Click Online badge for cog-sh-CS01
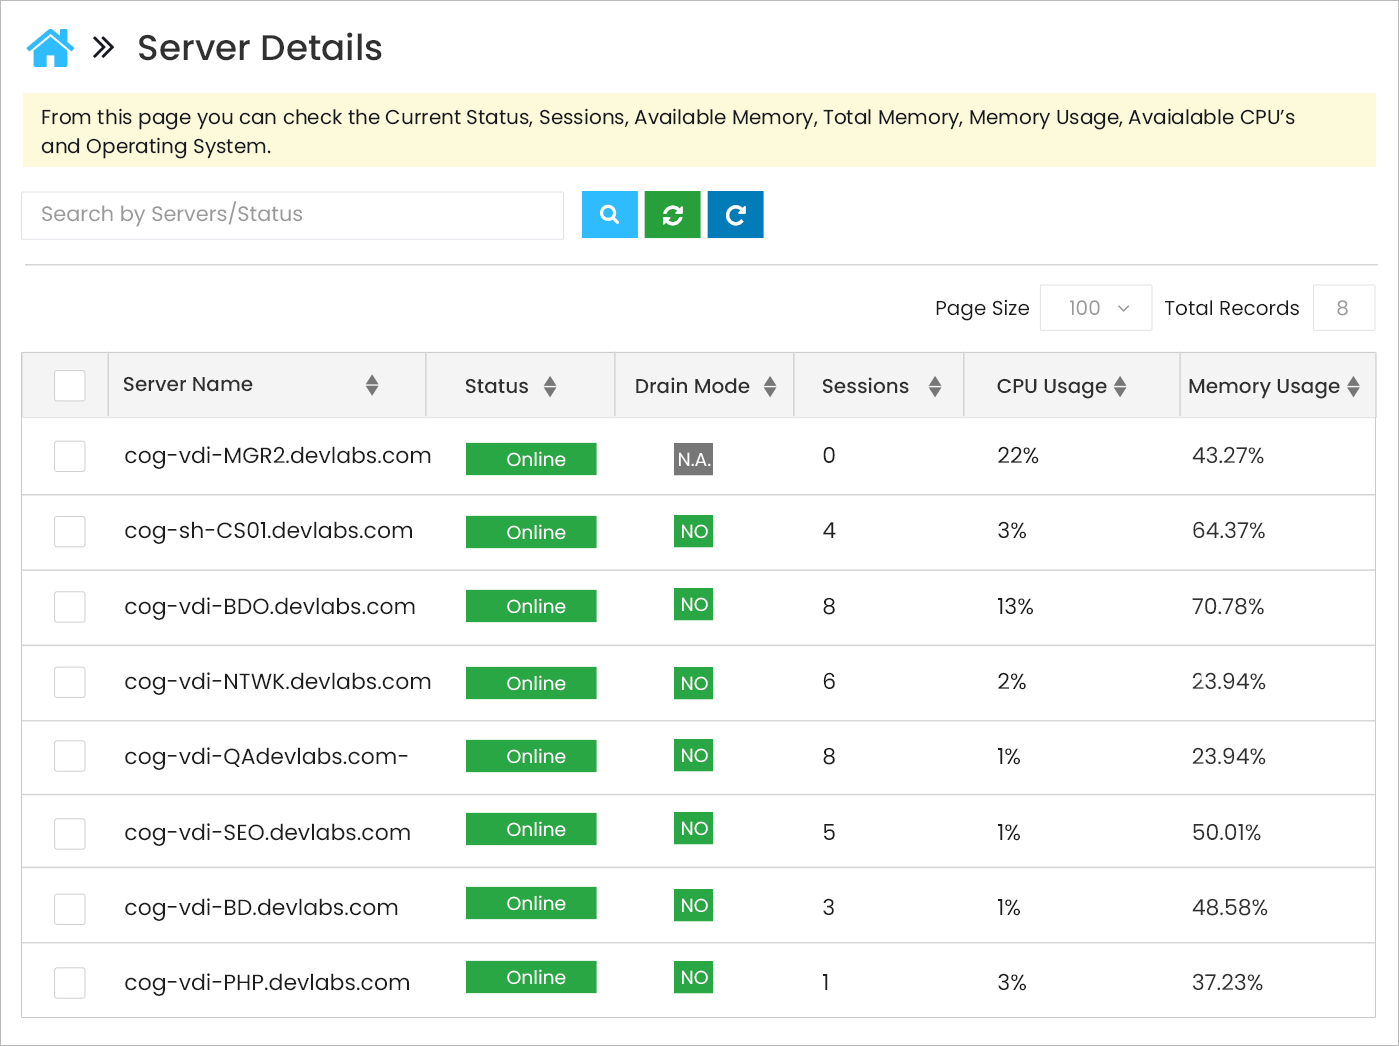 click(531, 532)
